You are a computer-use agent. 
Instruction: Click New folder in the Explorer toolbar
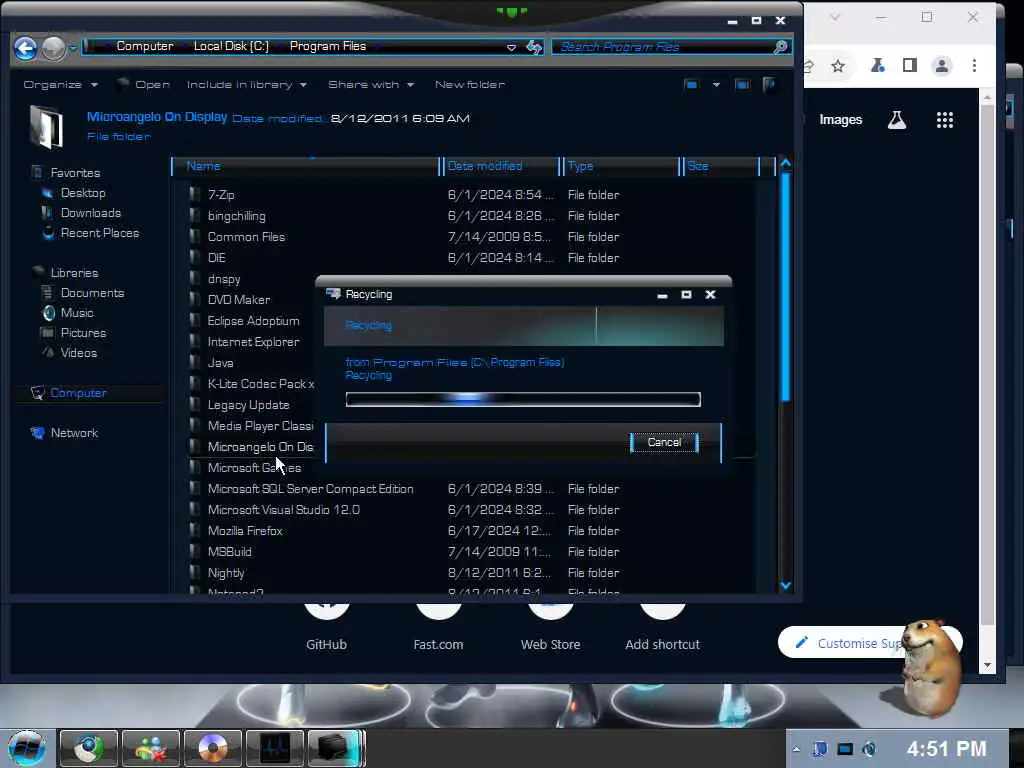click(470, 84)
